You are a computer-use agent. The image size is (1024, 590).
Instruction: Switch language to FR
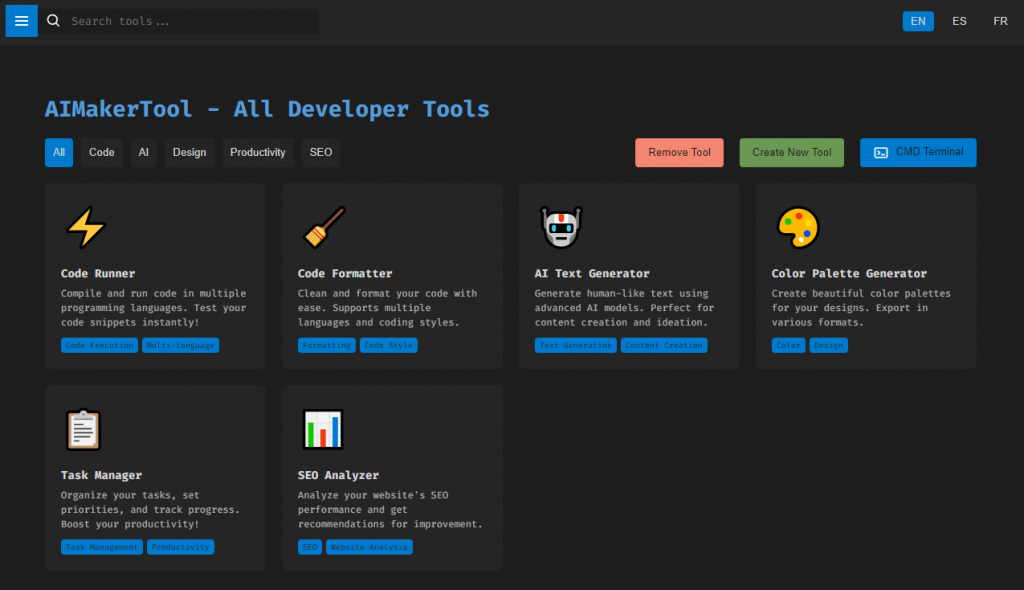pyautogui.click(x=1000, y=21)
